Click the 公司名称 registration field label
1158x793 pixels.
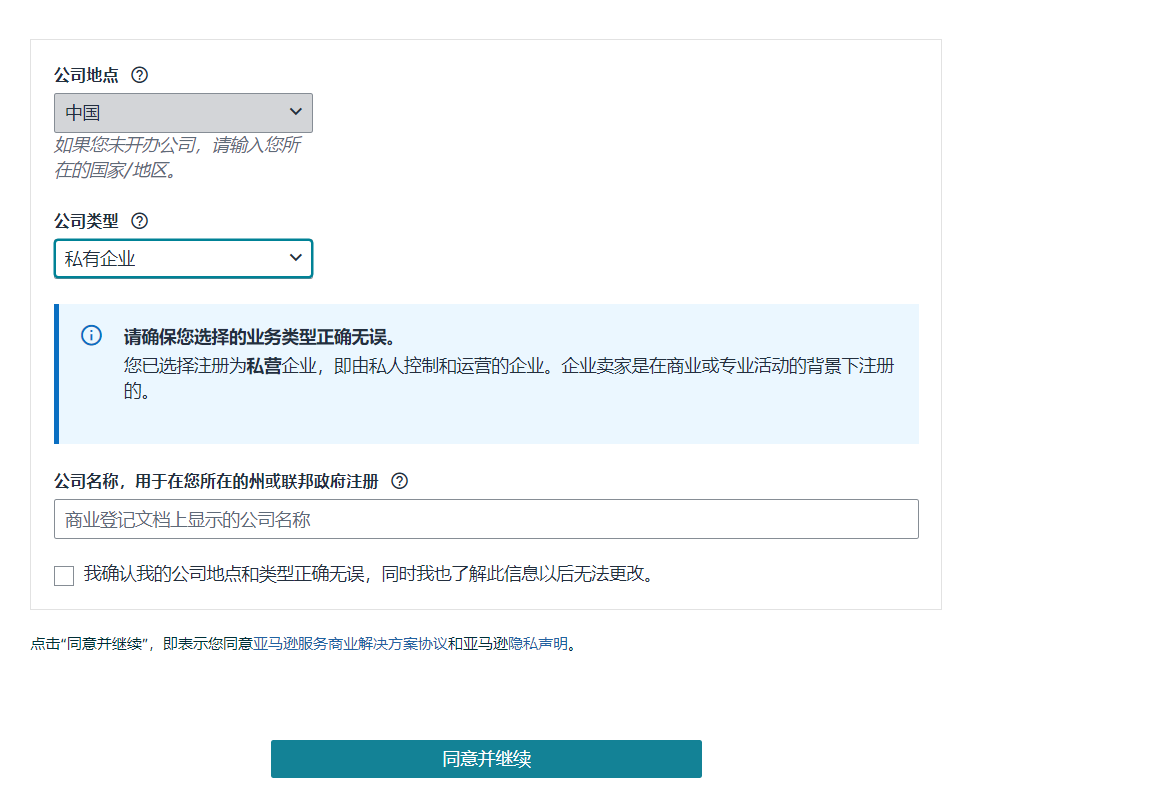(216, 481)
